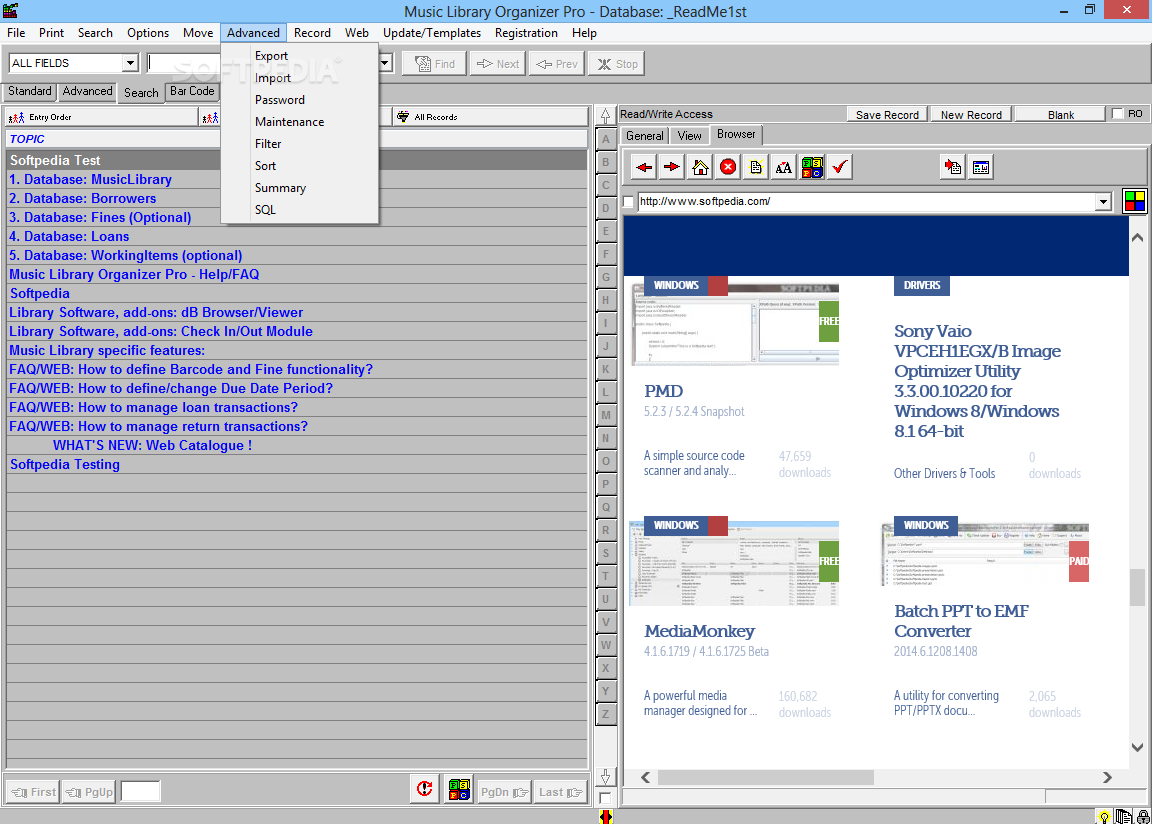1152x824 pixels.
Task: Click the Prev search button
Action: pyautogui.click(x=557, y=64)
